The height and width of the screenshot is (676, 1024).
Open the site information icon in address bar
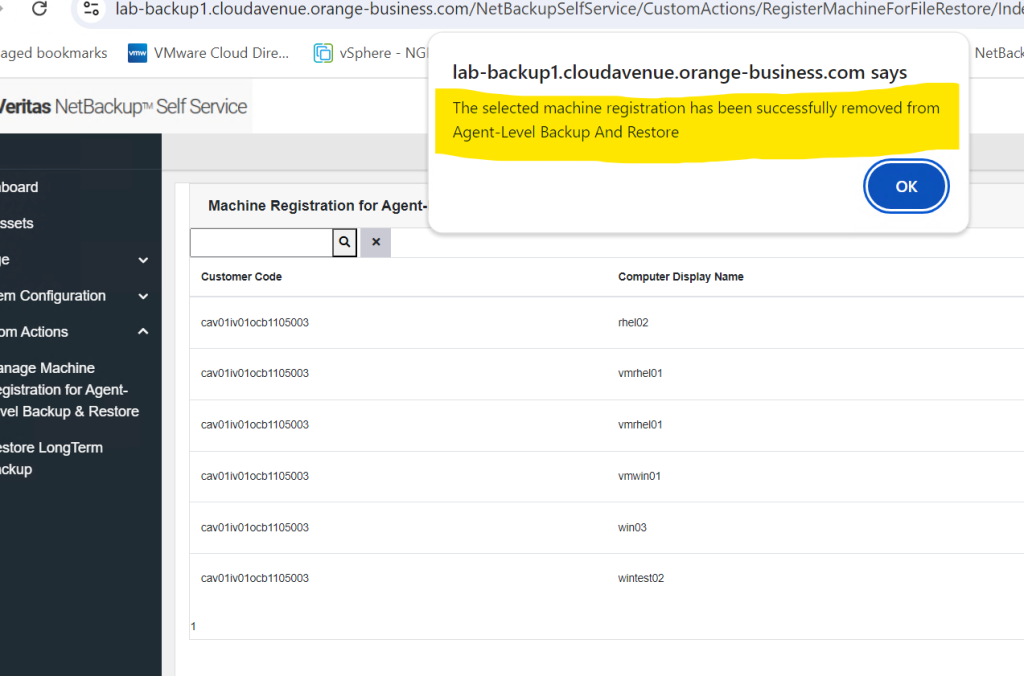pyautogui.click(x=91, y=9)
